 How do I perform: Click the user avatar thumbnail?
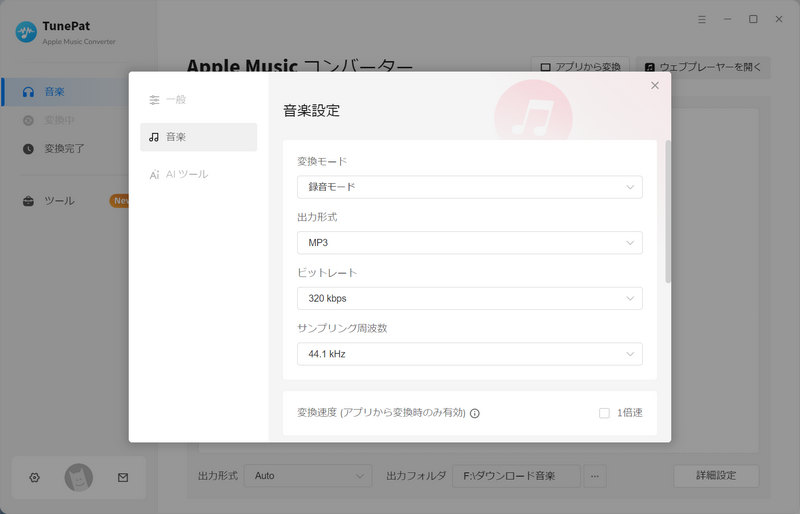(x=79, y=478)
